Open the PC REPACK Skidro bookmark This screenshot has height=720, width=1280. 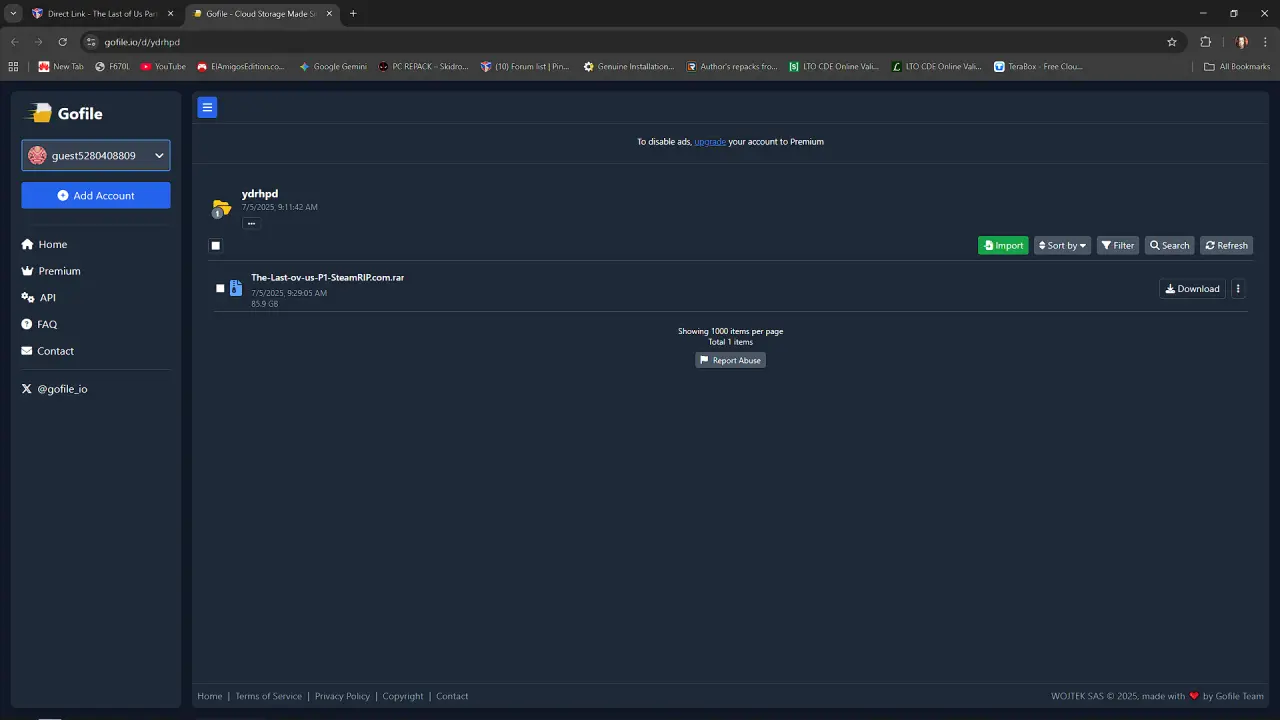pos(423,67)
